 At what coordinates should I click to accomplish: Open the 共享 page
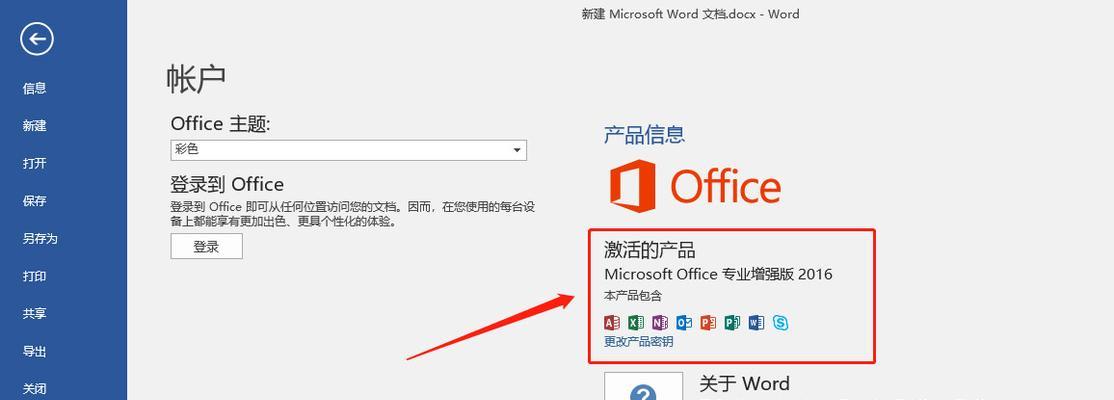pyautogui.click(x=35, y=313)
